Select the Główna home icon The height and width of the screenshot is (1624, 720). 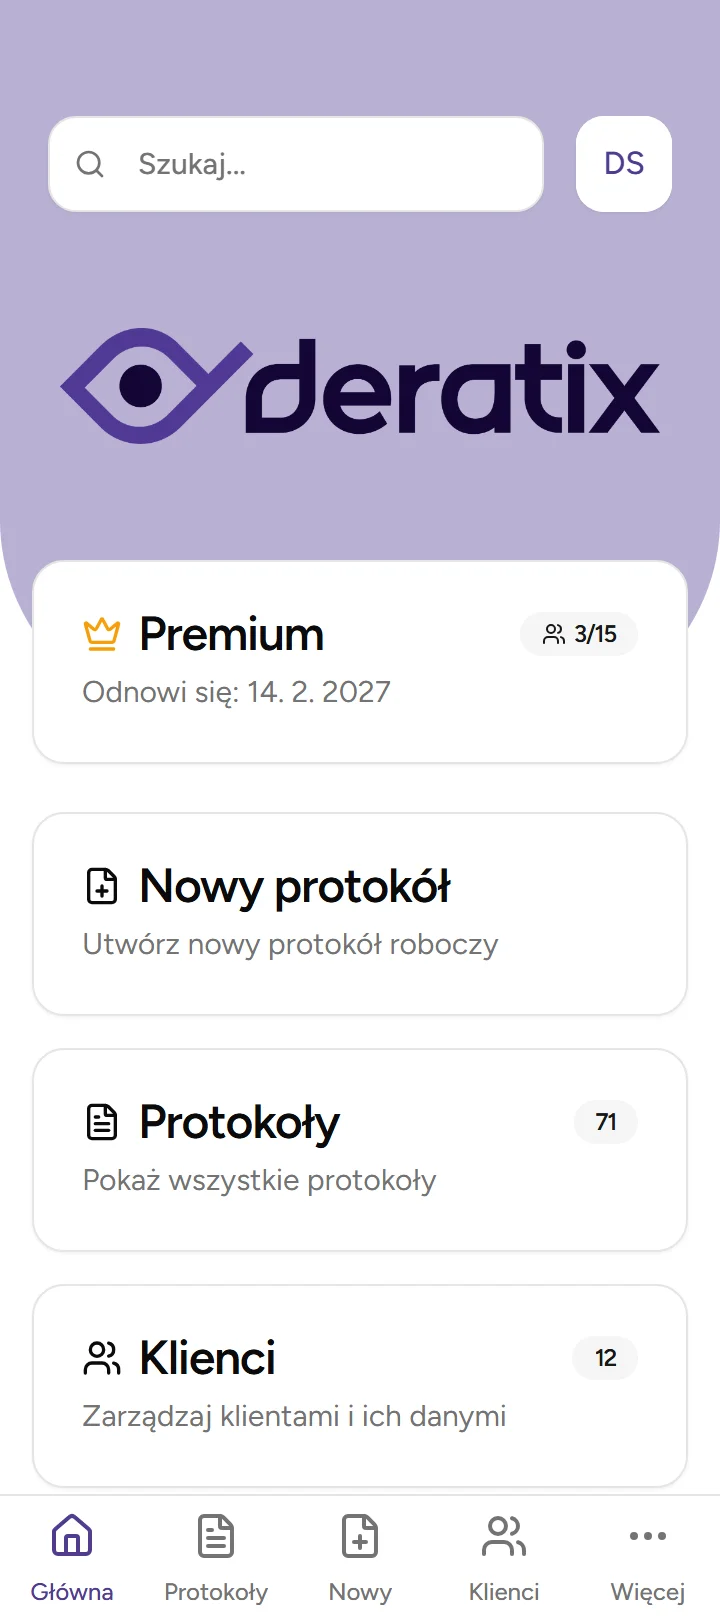point(71,1535)
